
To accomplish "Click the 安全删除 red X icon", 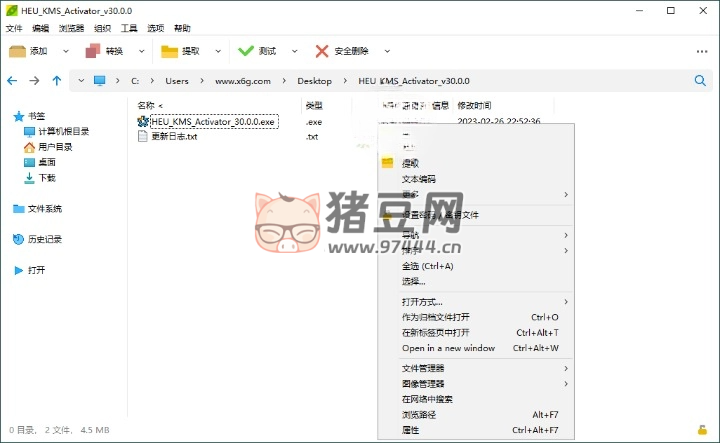I will click(x=322, y=51).
